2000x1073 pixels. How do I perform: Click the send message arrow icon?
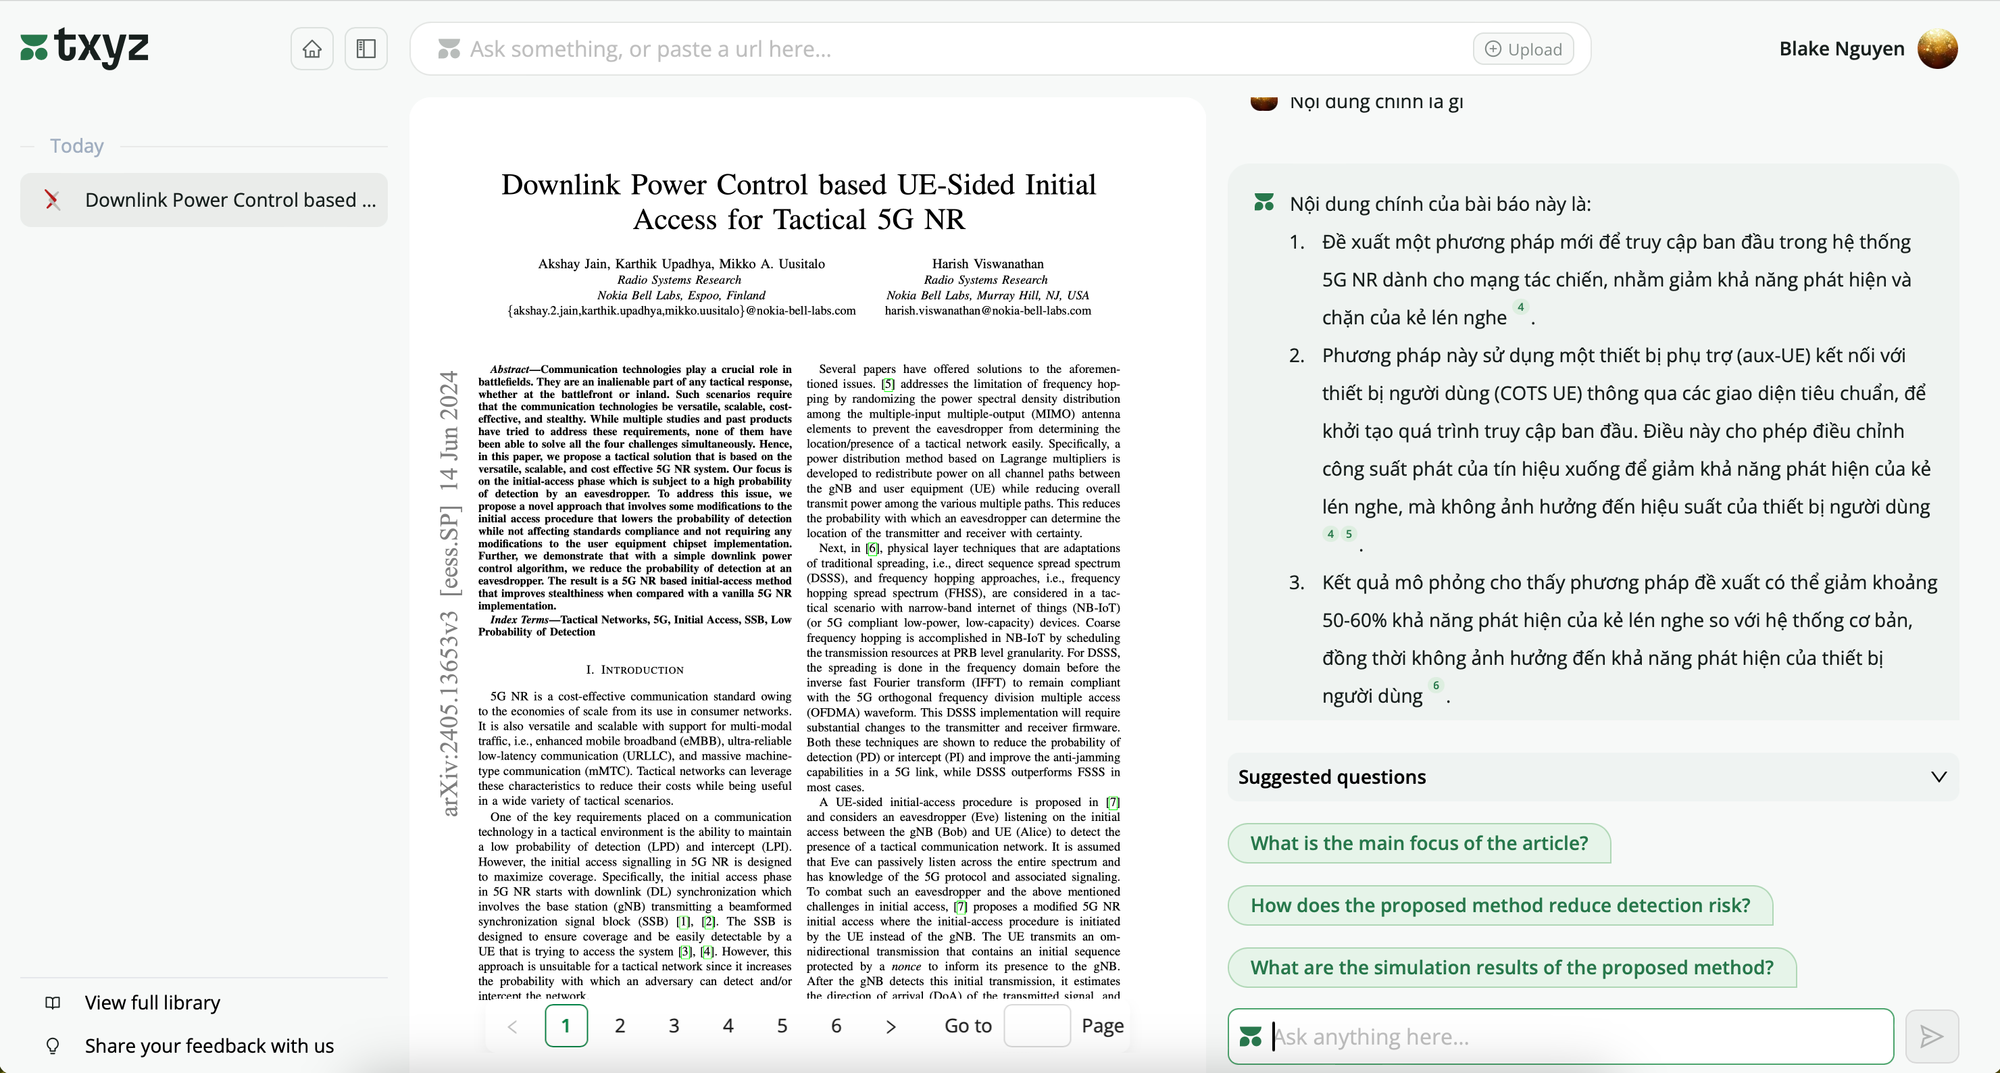pyautogui.click(x=1932, y=1037)
